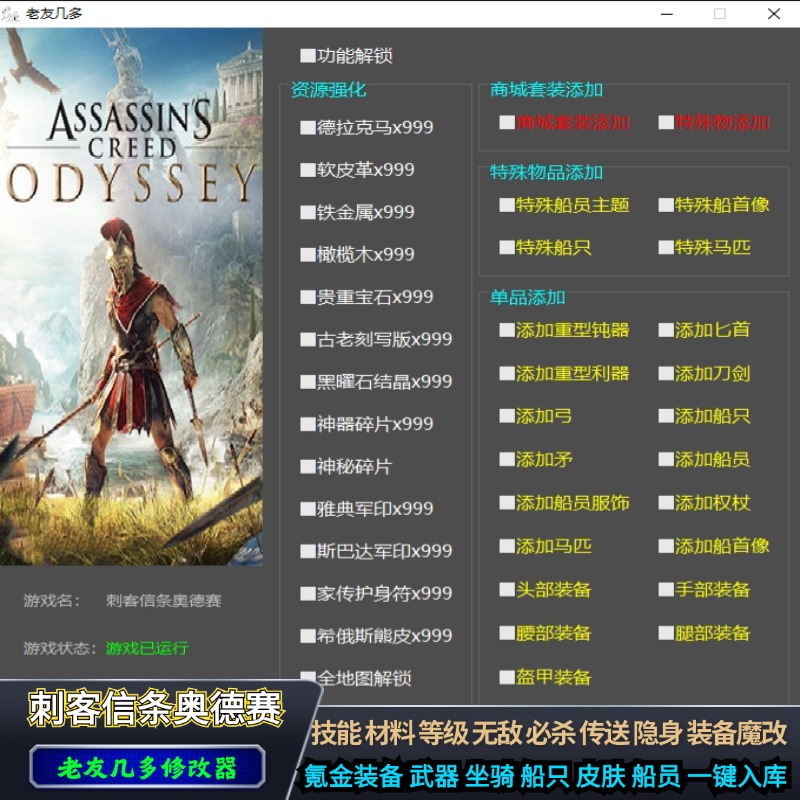Click the 老友几多 title bar app icon
This screenshot has height=800, width=800.
pyautogui.click(x=12, y=14)
